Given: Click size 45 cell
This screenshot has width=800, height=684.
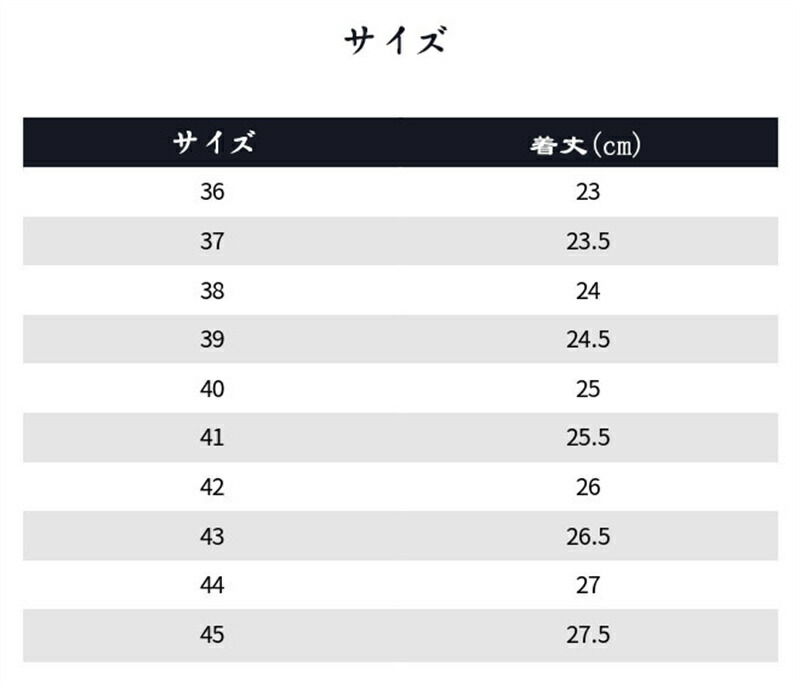Looking at the screenshot, I should pyautogui.click(x=212, y=635).
